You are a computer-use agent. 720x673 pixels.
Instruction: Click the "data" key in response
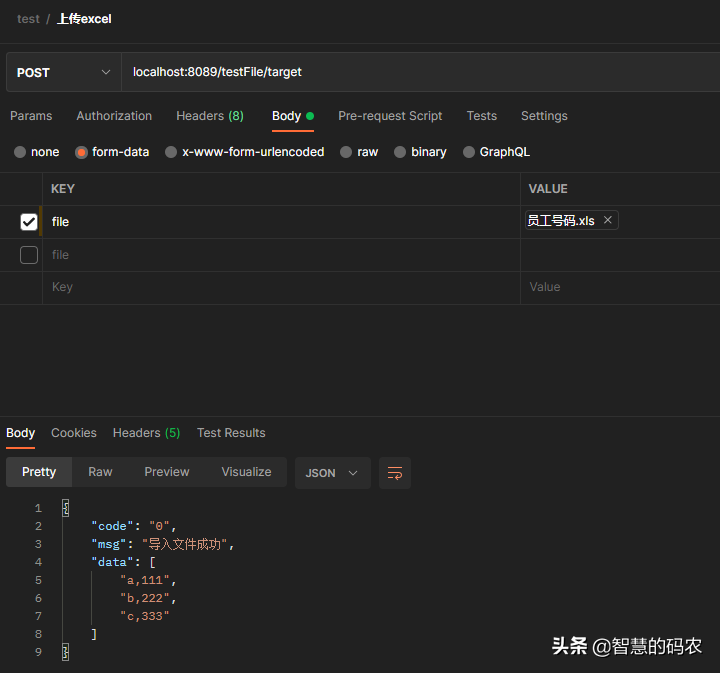(x=112, y=562)
